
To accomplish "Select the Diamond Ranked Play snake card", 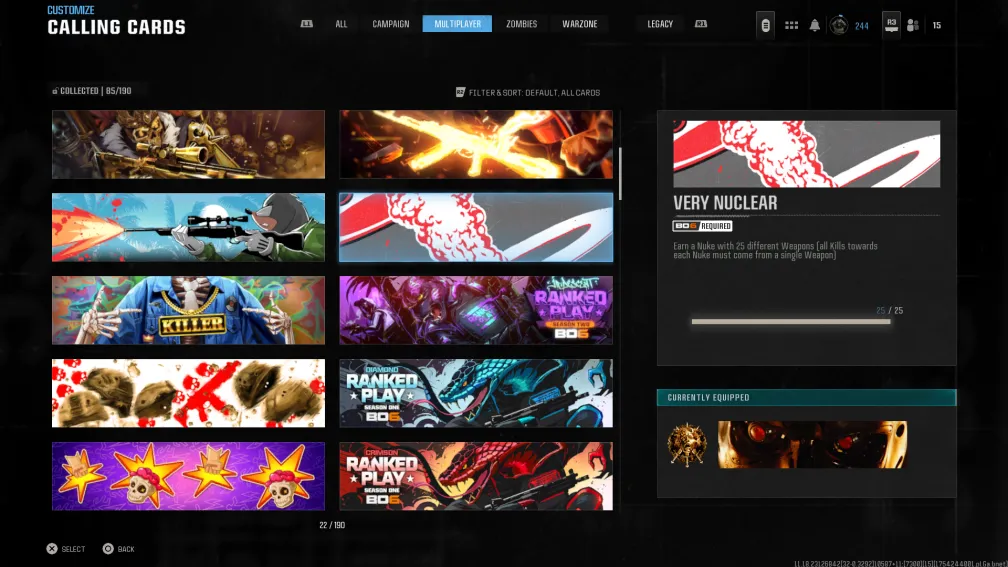I will (x=476, y=393).
